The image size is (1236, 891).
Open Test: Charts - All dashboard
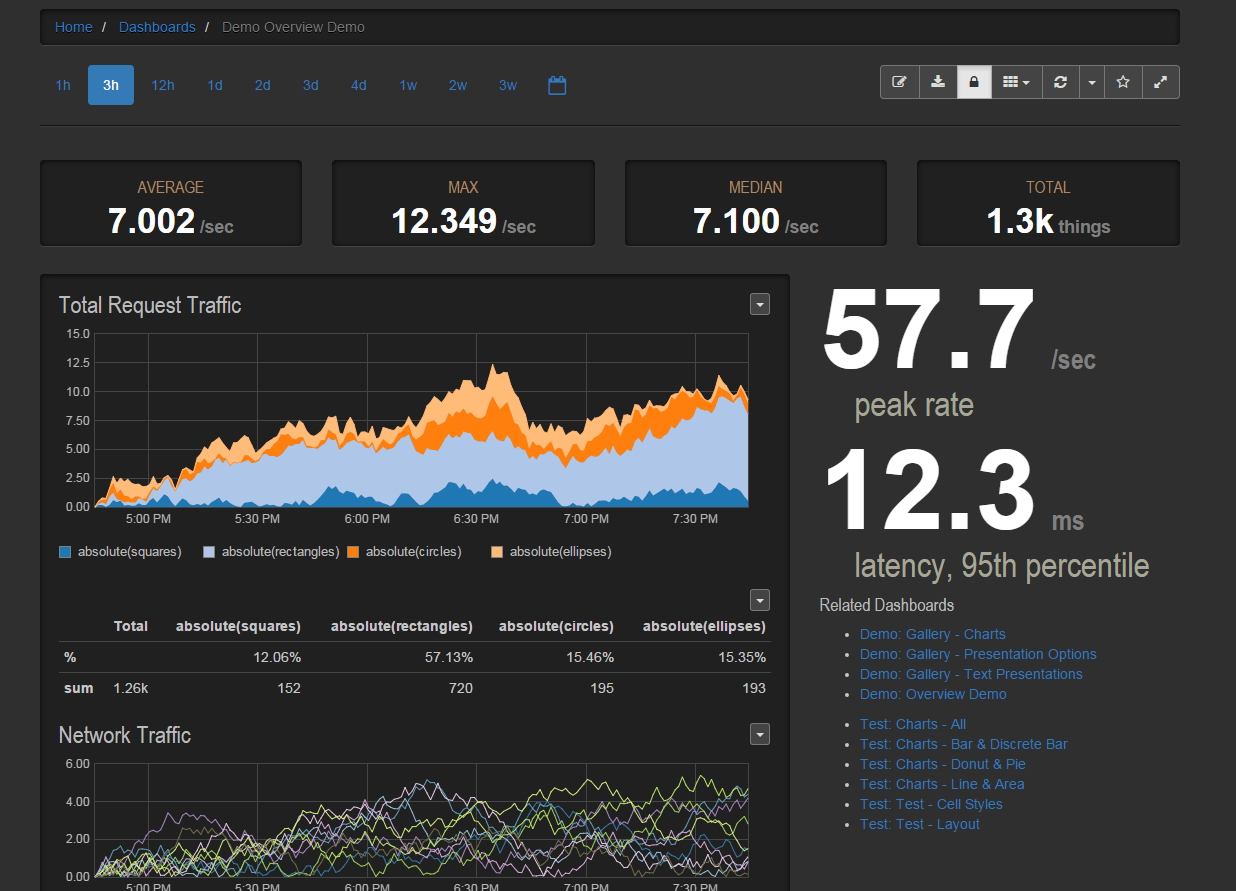[x=913, y=724]
